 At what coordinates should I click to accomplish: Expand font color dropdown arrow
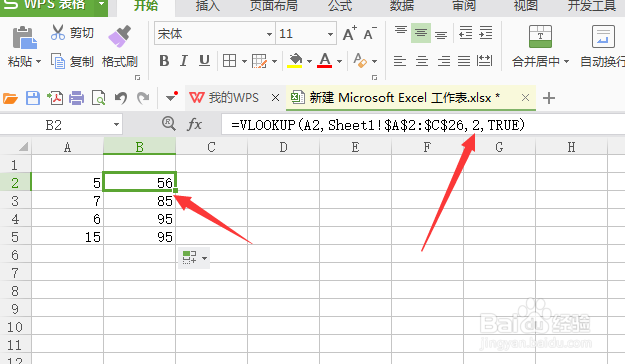pos(339,61)
